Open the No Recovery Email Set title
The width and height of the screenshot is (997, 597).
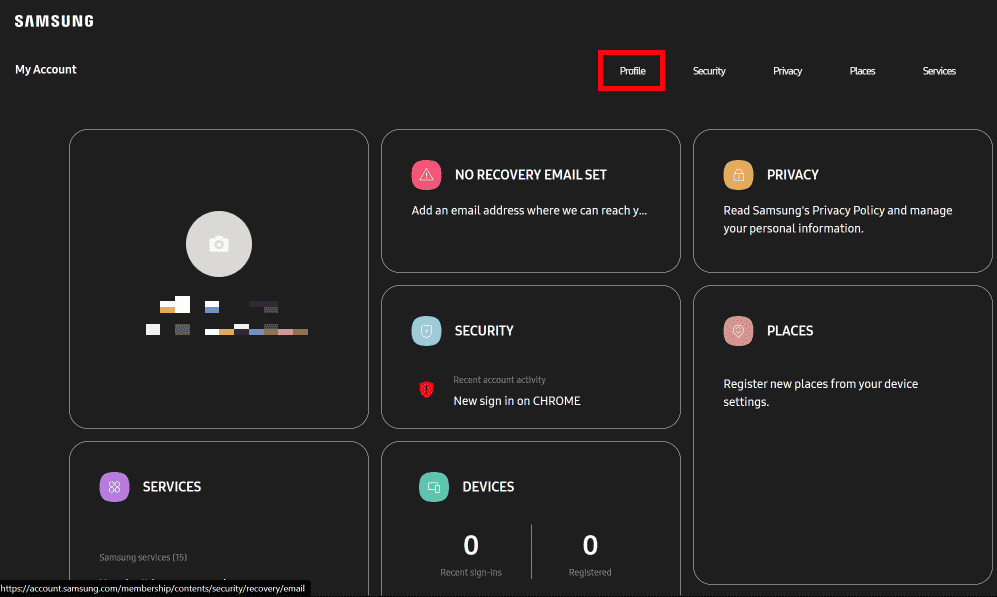pyautogui.click(x=531, y=175)
